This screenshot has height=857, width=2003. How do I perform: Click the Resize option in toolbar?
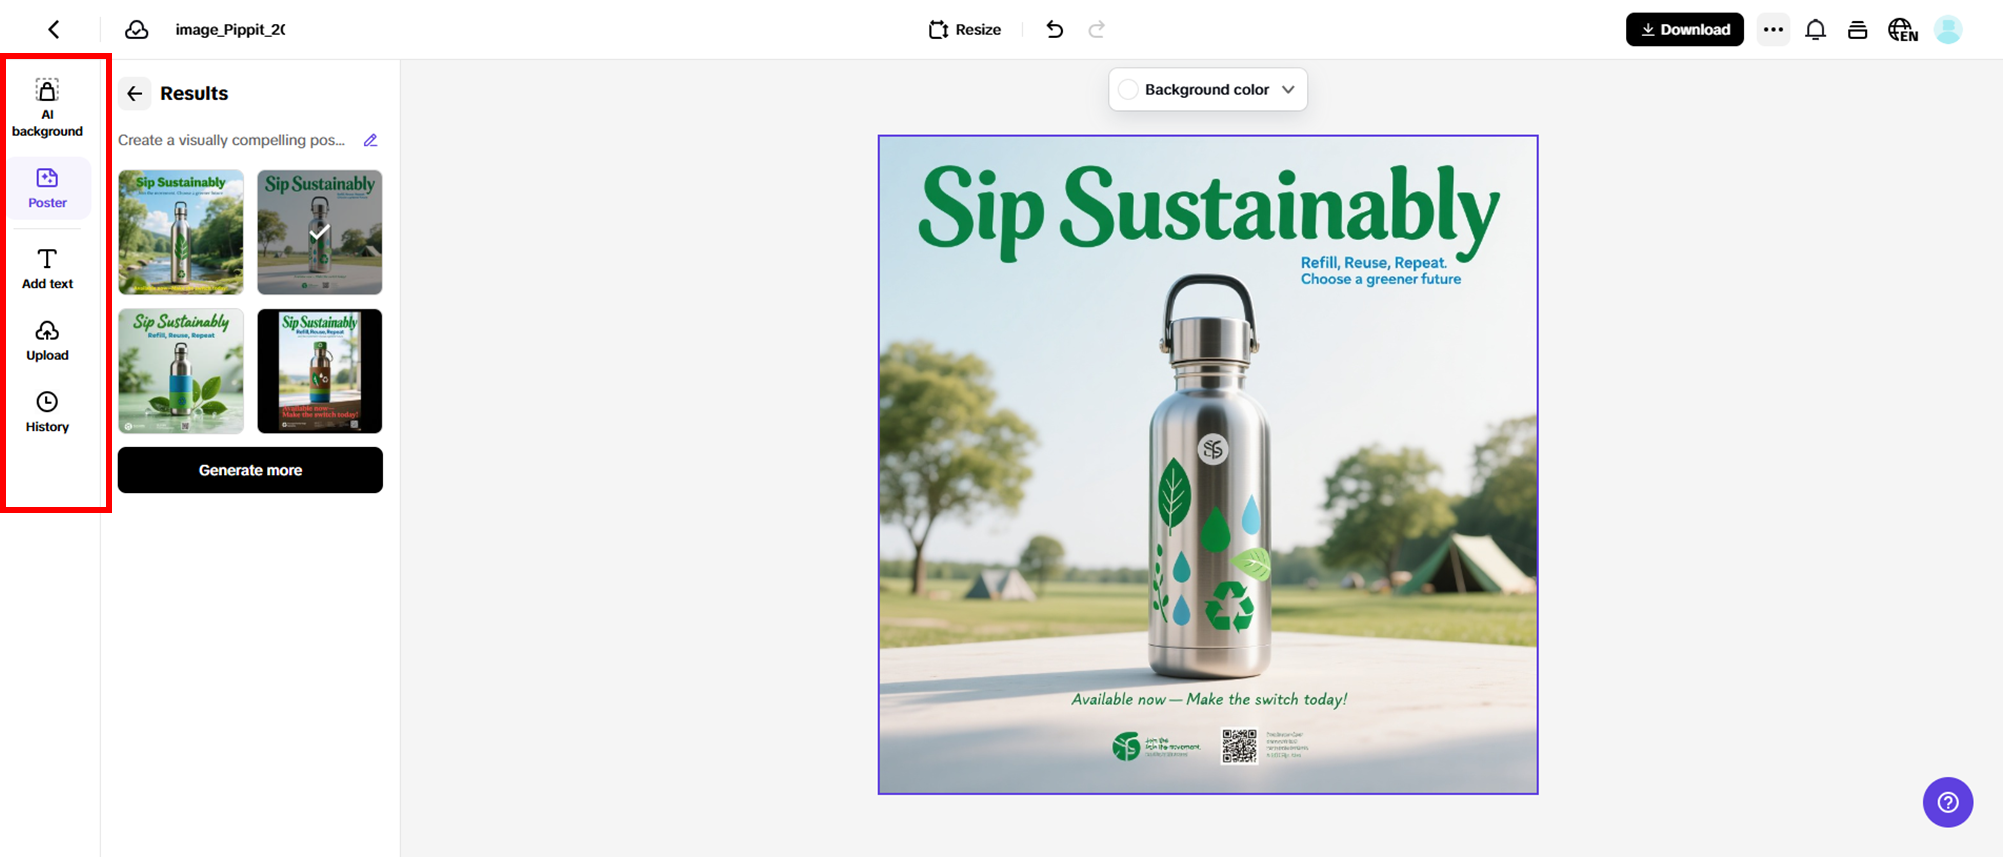tap(965, 30)
